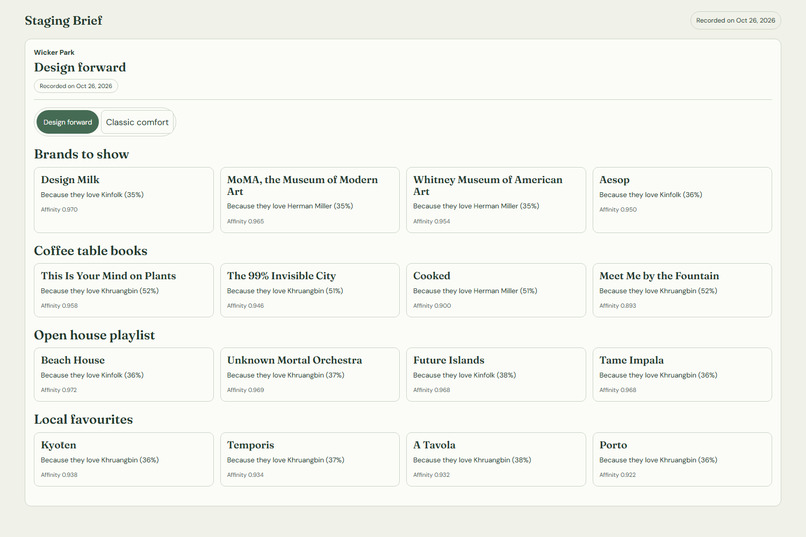This screenshot has width=806, height=537.
Task: Click Affinity 0.900 under Cooked
Action: (x=432, y=306)
